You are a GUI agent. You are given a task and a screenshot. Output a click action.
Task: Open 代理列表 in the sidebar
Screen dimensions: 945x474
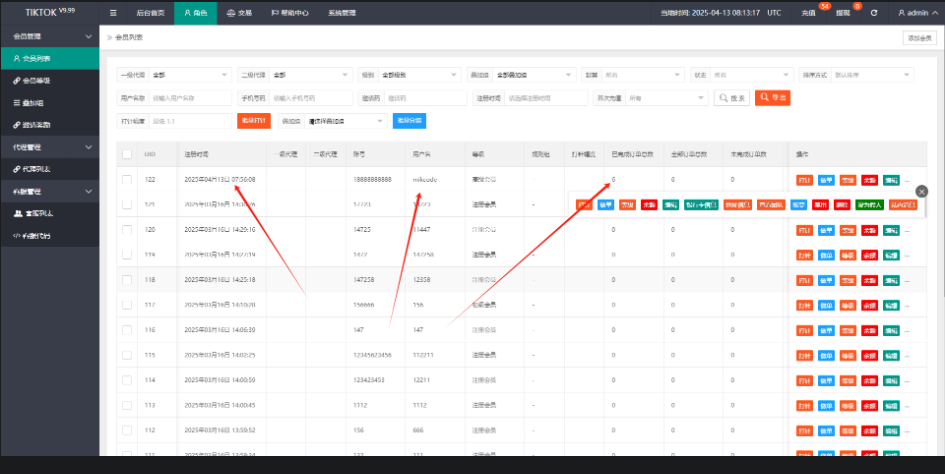50,169
